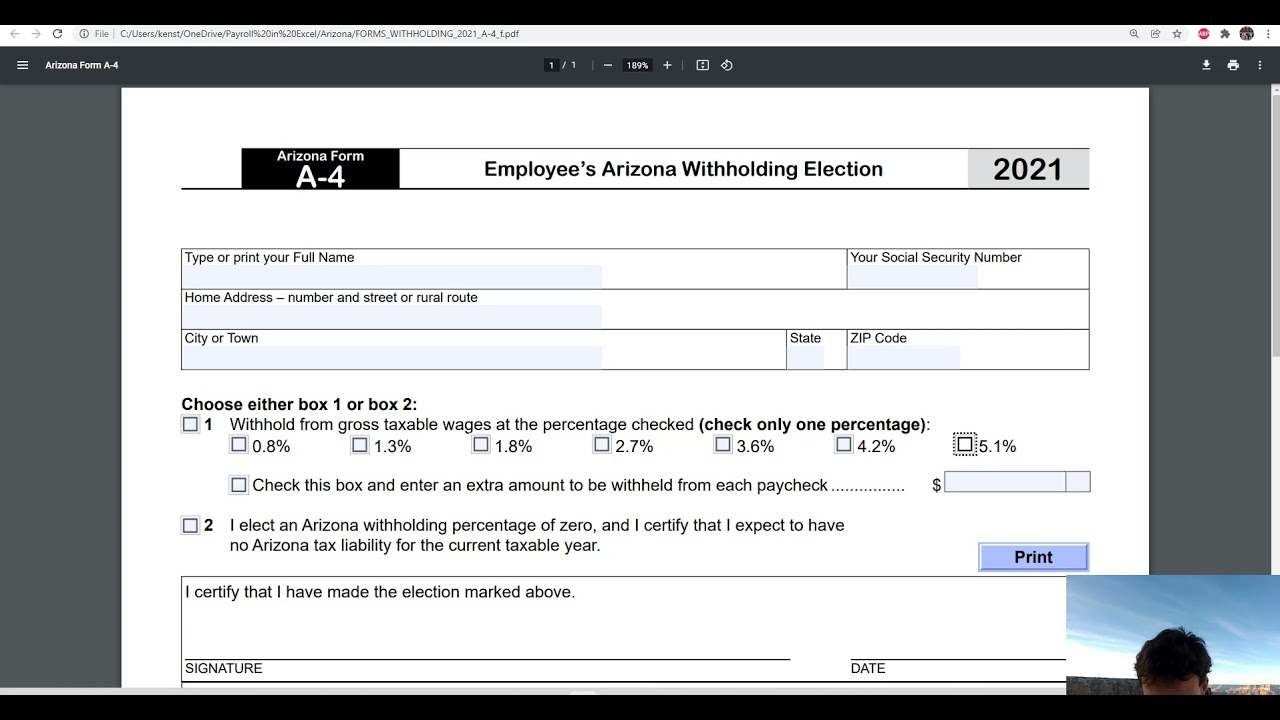Click the Home Address input field

(x=392, y=317)
